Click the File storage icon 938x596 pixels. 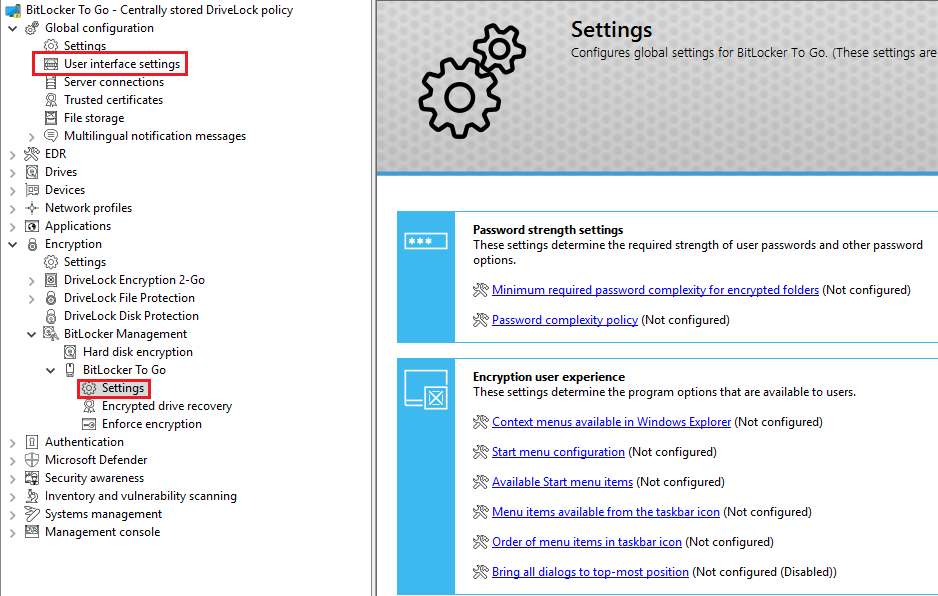(51, 118)
